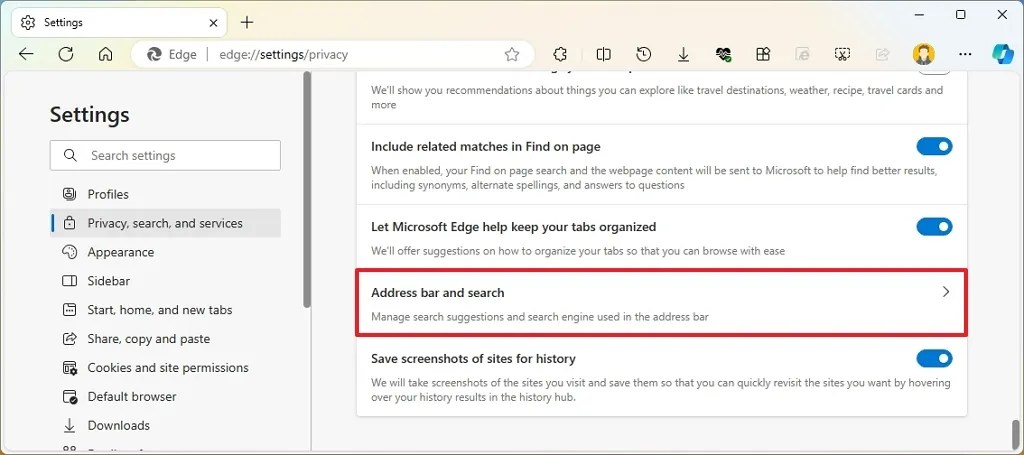Click the Save screenshots of sites description text
The image size is (1024, 455).
(x=660, y=390)
